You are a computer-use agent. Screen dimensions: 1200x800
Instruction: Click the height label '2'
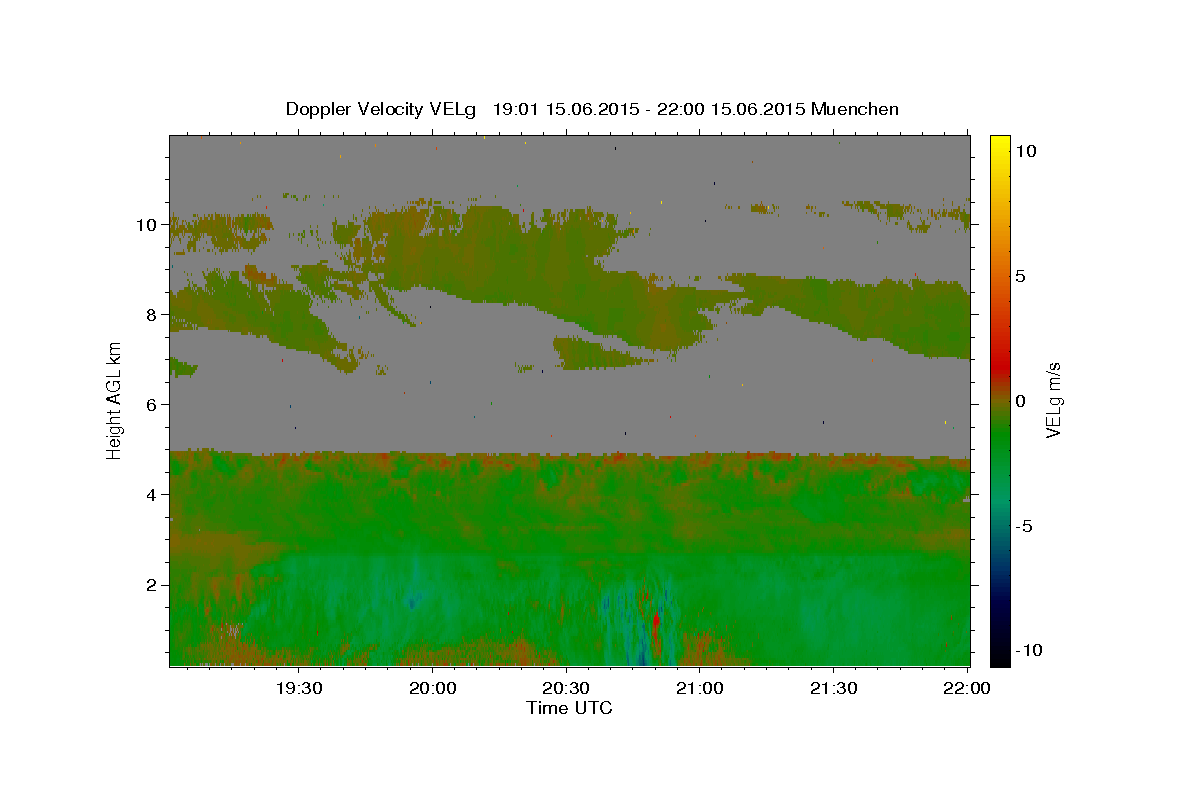pos(154,585)
